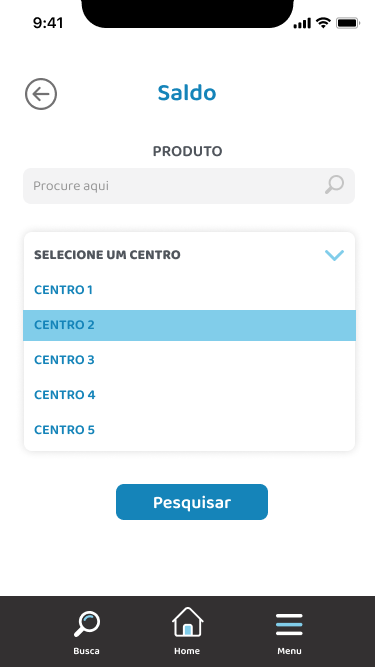Select Centro 3 from list
The width and height of the screenshot is (375, 667).
pyautogui.click(x=189, y=360)
